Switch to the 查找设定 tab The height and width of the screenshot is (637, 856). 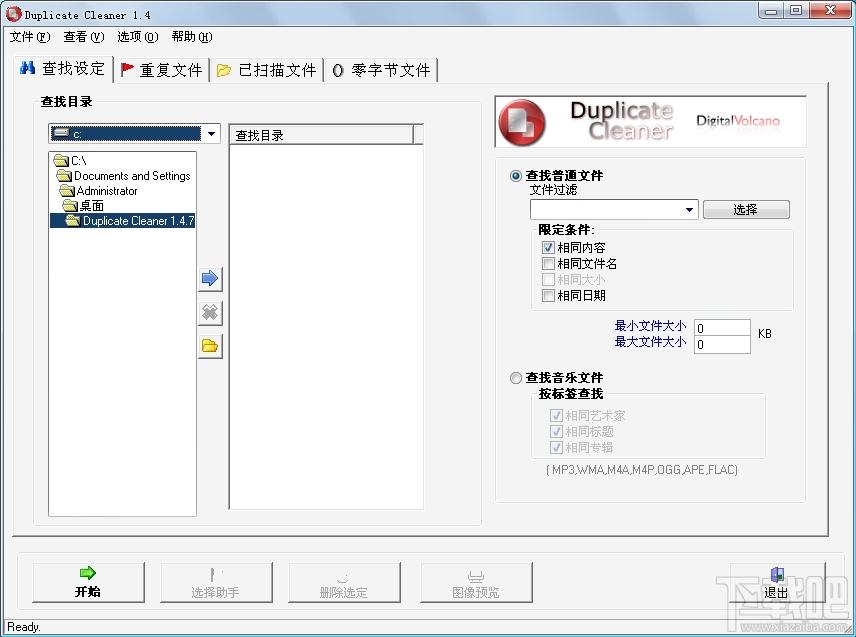pos(63,69)
